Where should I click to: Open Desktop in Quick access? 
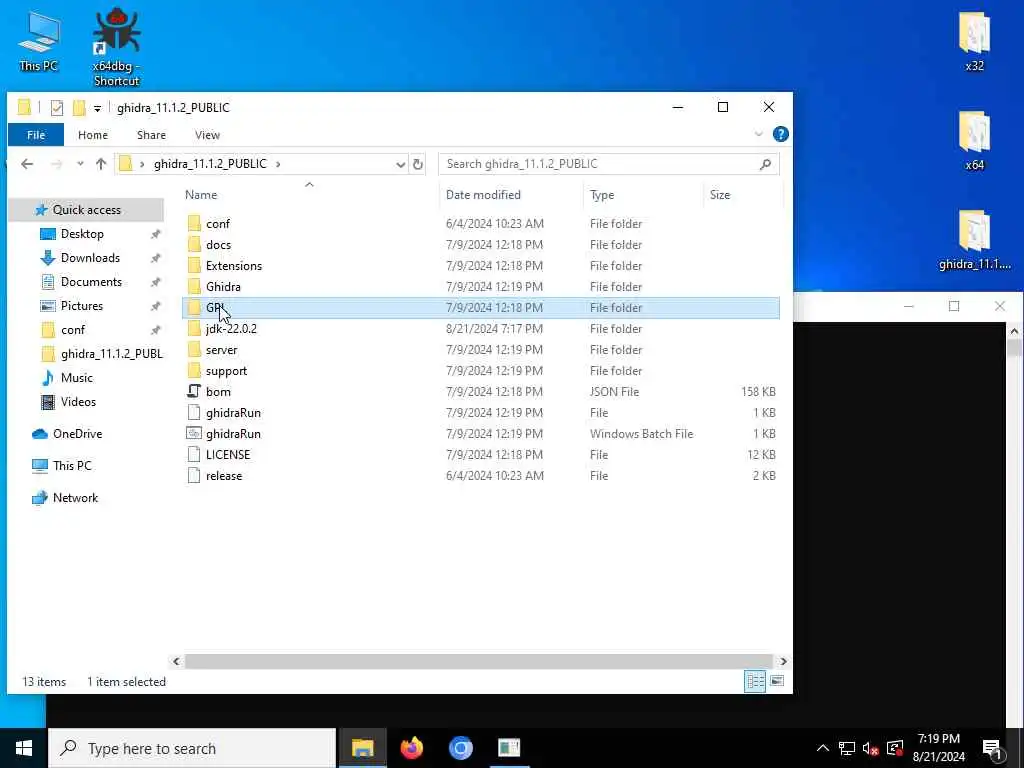82,234
